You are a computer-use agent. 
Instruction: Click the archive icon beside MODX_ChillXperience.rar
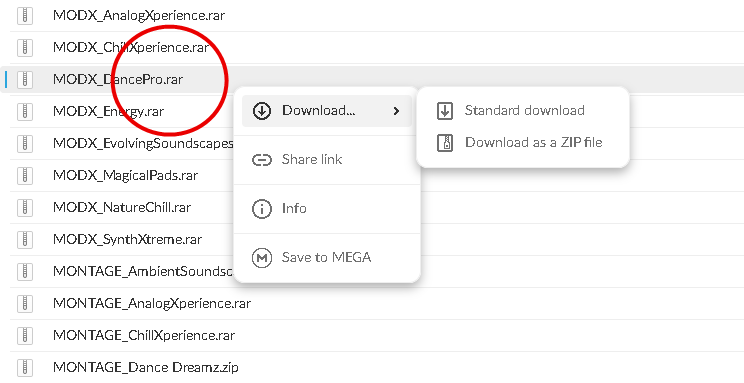25,47
